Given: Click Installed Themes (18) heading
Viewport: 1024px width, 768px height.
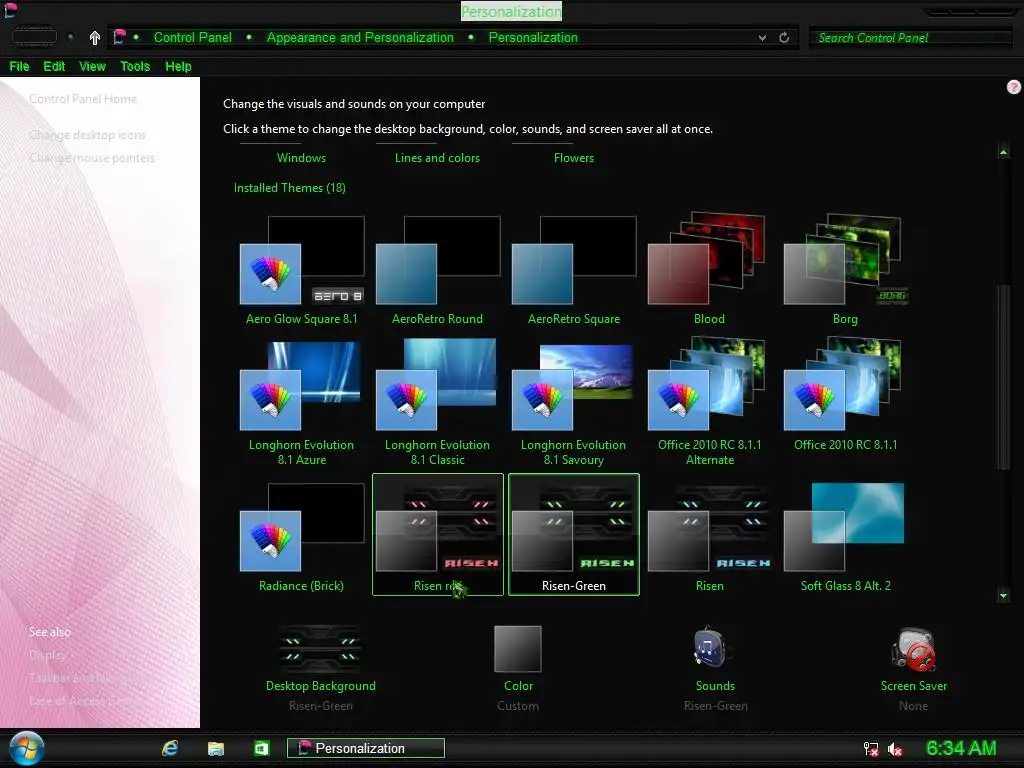Looking at the screenshot, I should coord(289,187).
